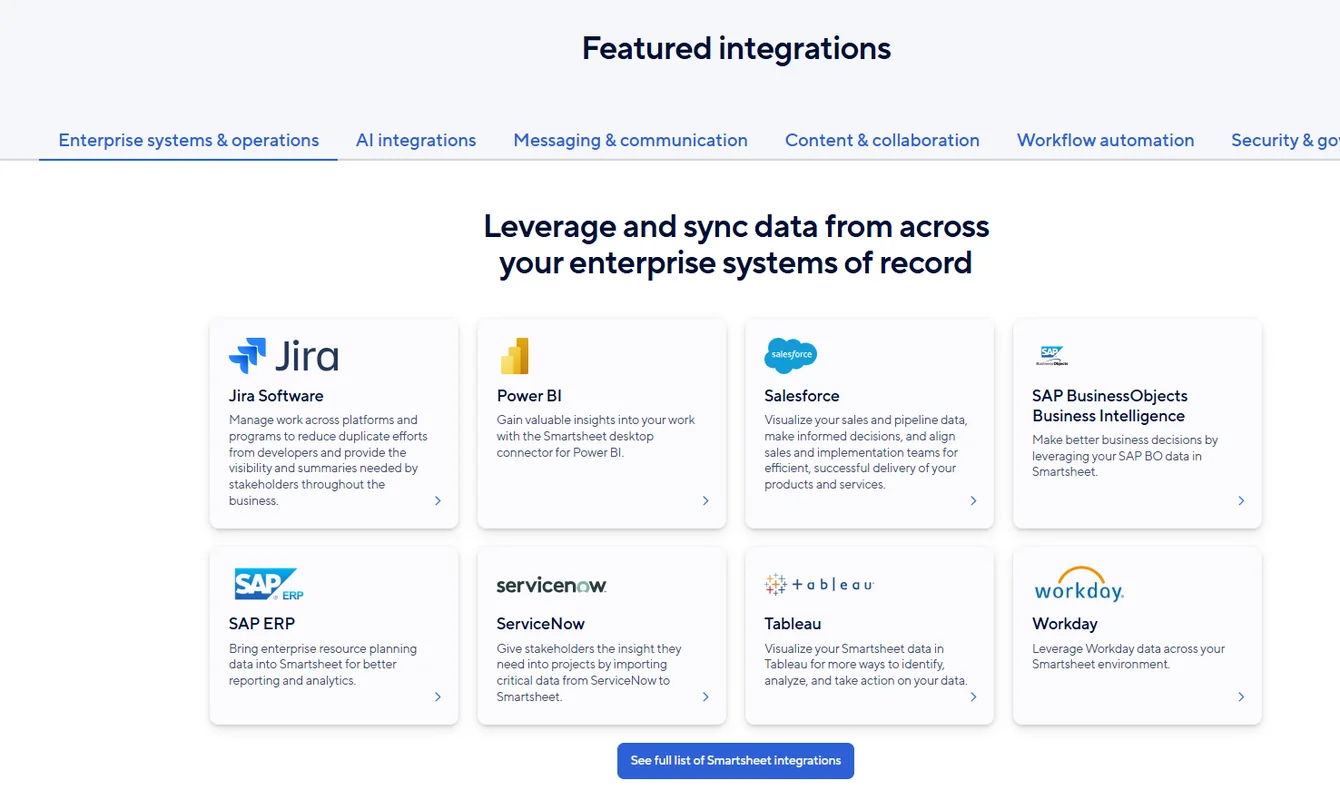The height and width of the screenshot is (810, 1340).
Task: Open the Tableau title link
Action: coord(793,624)
